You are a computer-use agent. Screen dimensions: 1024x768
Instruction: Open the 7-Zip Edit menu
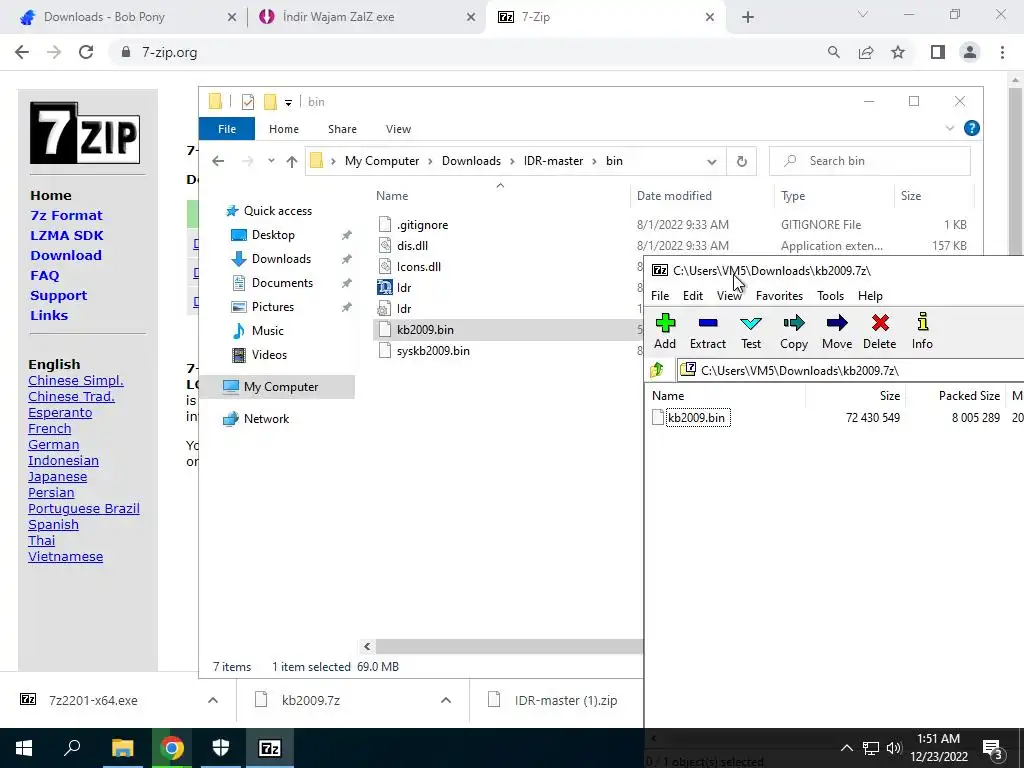[x=692, y=296]
